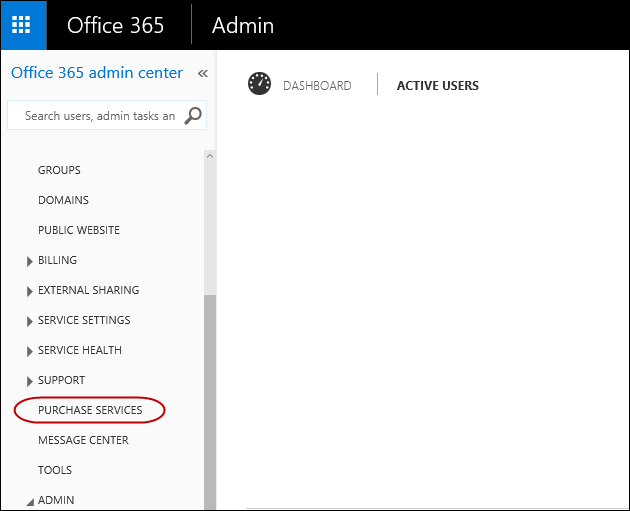Go to Message Center

[83, 440]
